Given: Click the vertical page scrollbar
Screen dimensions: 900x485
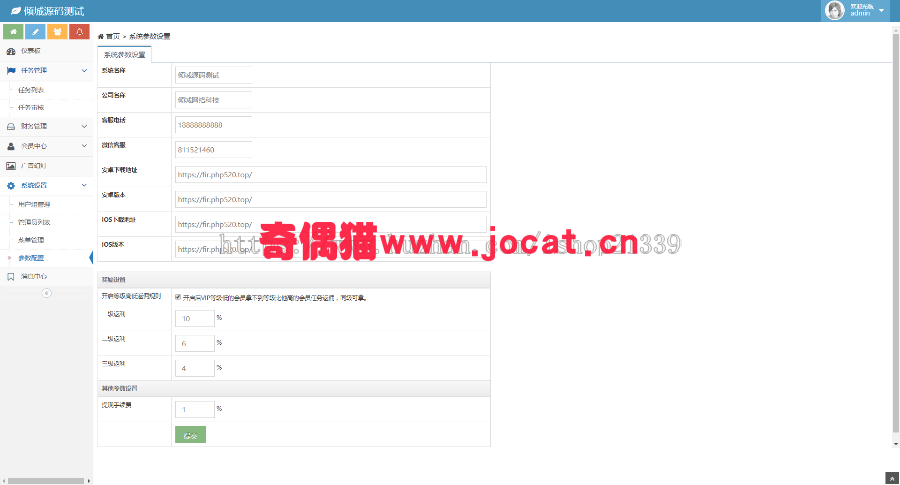Looking at the screenshot, I should (896, 232).
